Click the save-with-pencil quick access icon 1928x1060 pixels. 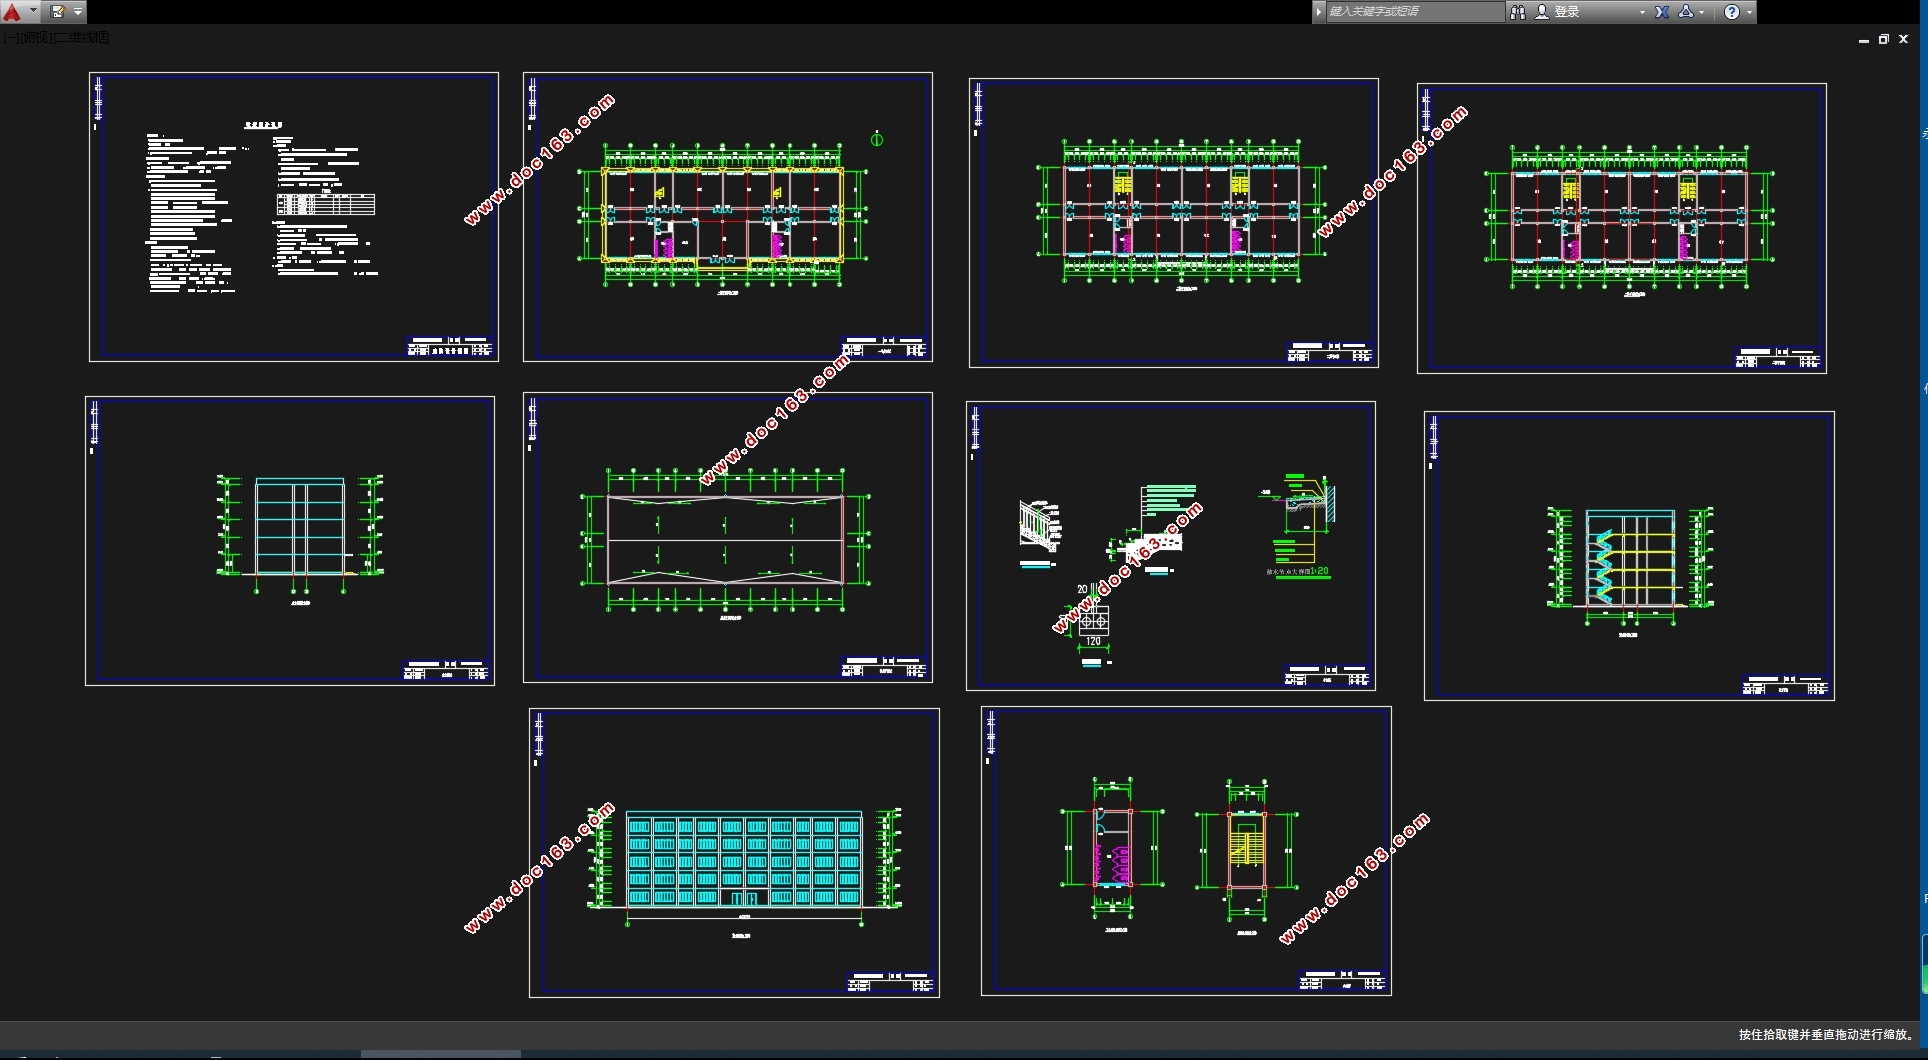(x=58, y=12)
